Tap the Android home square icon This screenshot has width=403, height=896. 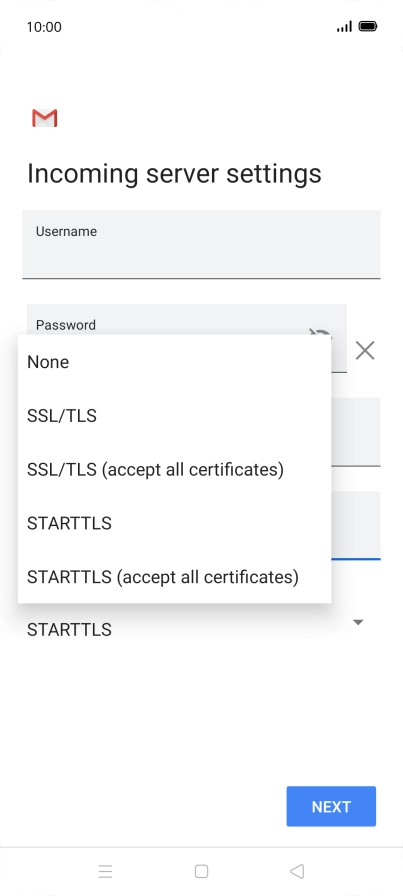click(201, 871)
